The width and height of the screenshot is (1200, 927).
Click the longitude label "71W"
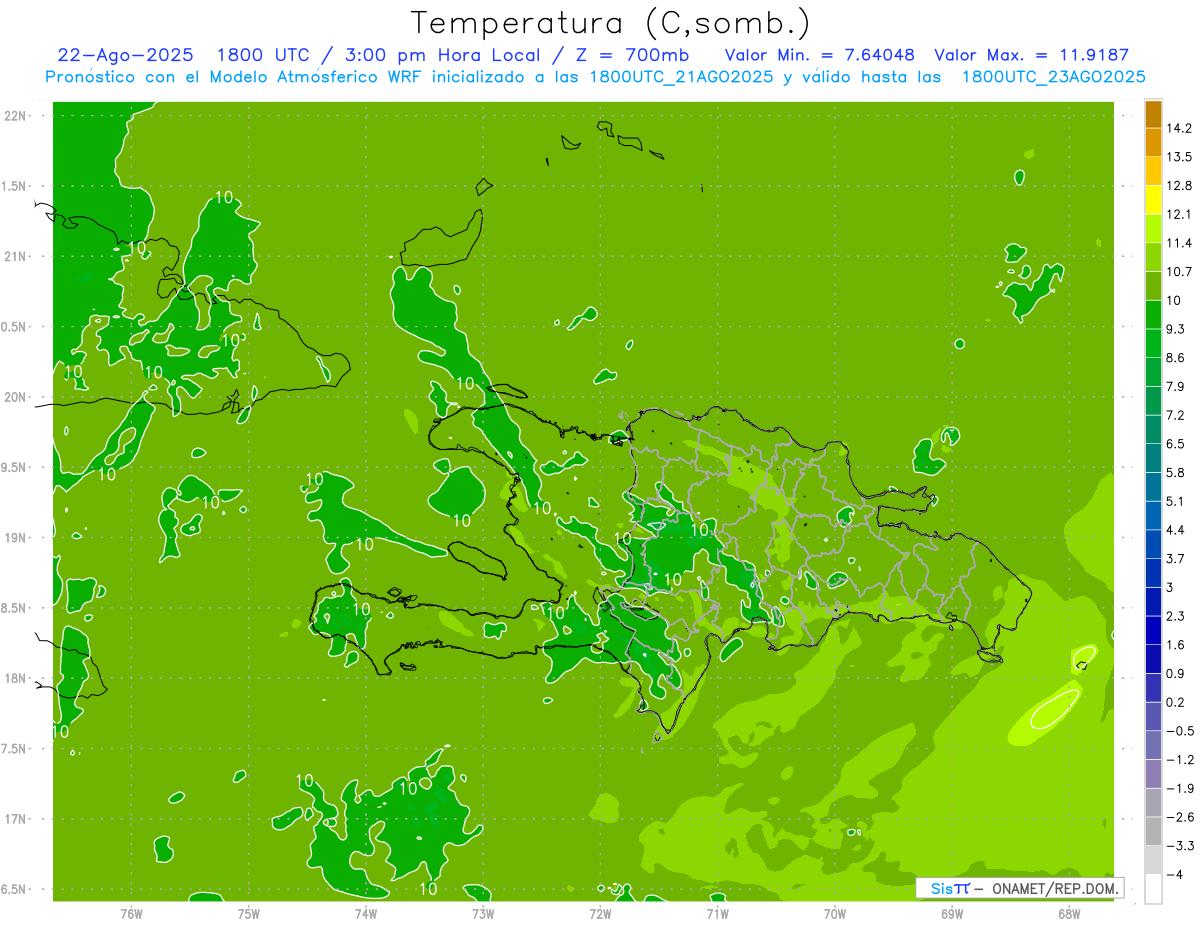coord(717,914)
